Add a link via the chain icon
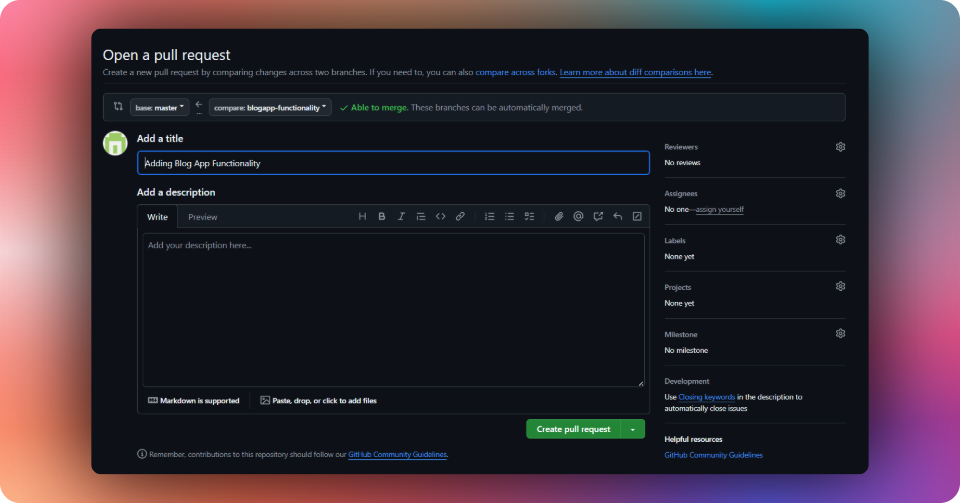The width and height of the screenshot is (960, 503). pyautogui.click(x=460, y=217)
